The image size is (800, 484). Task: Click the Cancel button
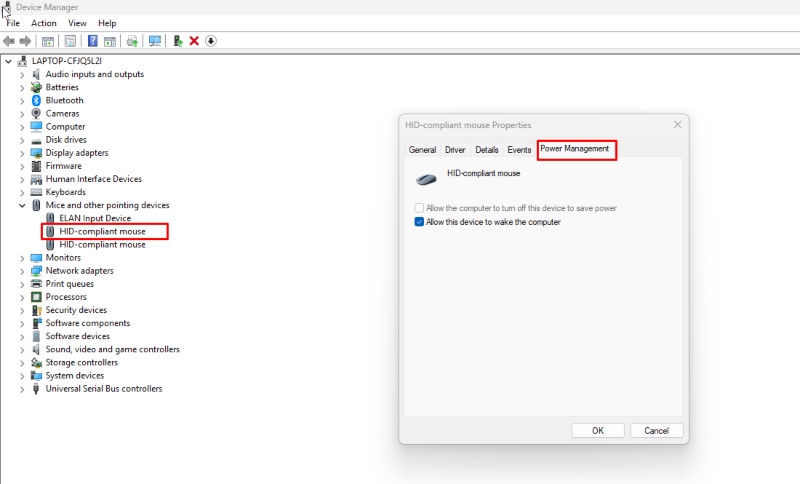coord(657,430)
